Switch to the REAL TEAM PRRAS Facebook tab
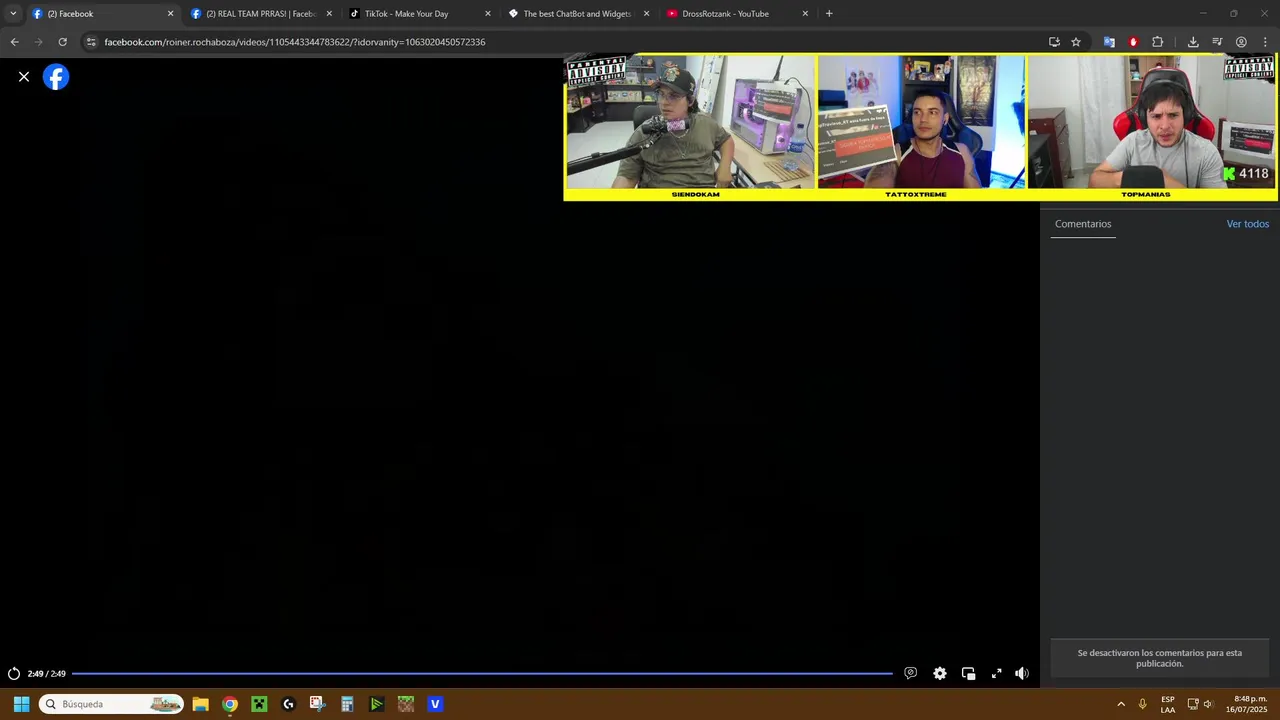The width and height of the screenshot is (1280, 720). click(260, 14)
